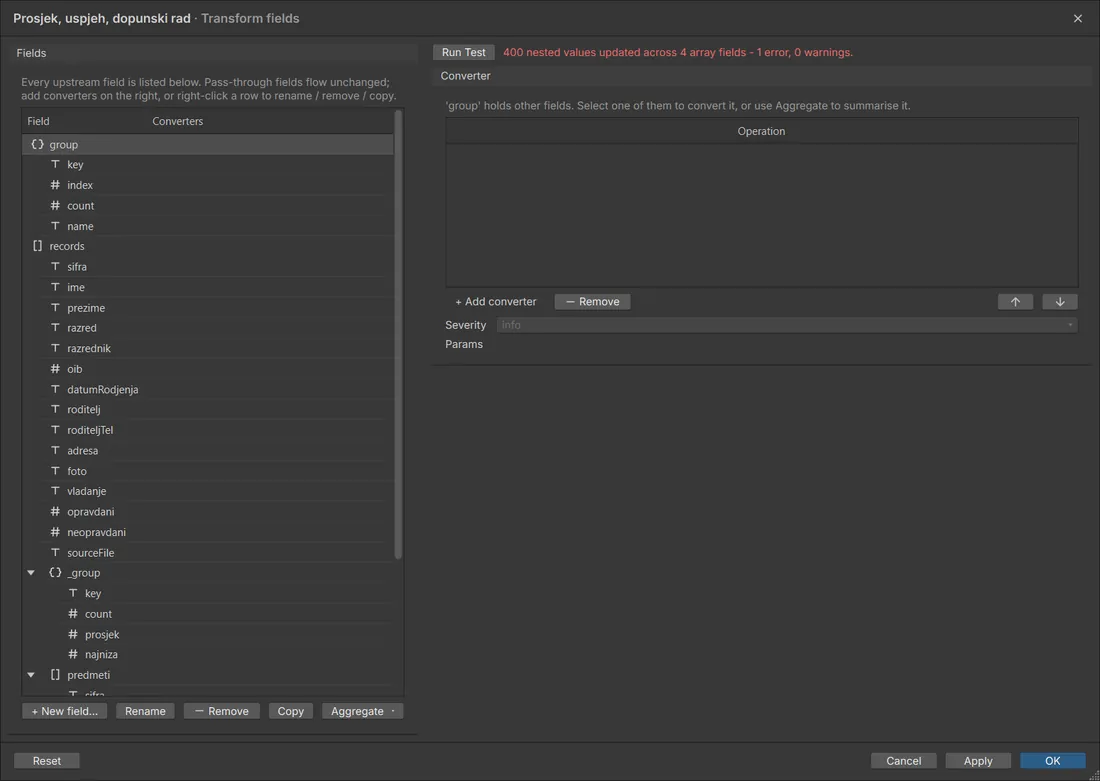Viewport: 1100px width, 781px height.
Task: Click the number icon next to 'oib'
Action: [x=55, y=368]
